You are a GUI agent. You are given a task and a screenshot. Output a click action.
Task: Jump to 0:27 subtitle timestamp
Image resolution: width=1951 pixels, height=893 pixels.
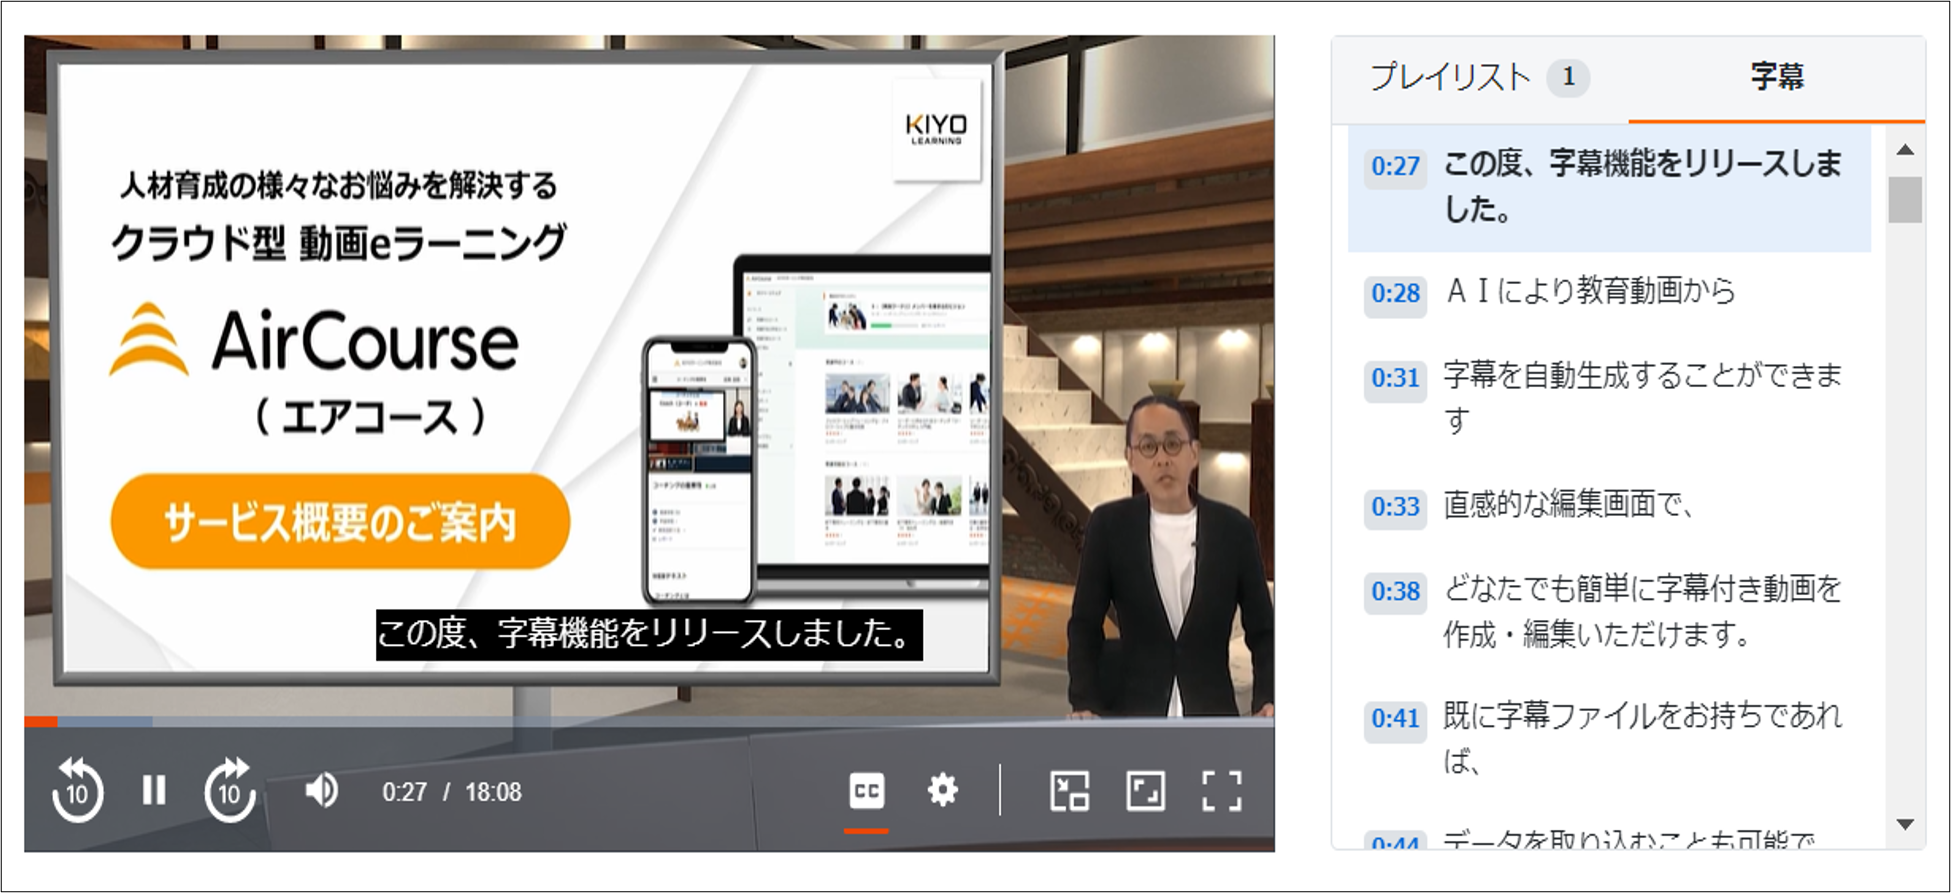1395,166
